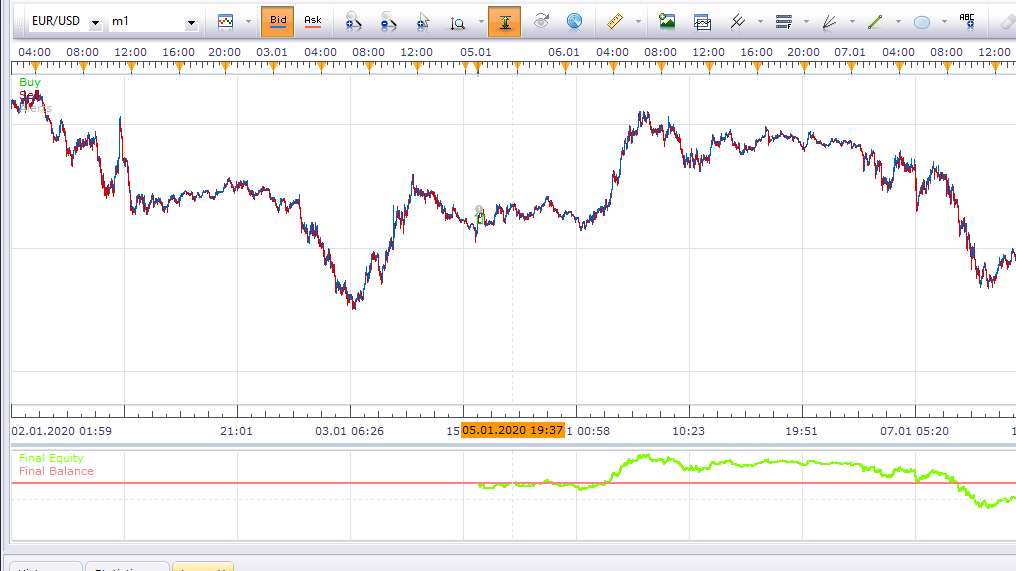Viewport: 1016px width, 571px height.
Task: Click the timeline marker under 03.01
Action: (x=273, y=67)
